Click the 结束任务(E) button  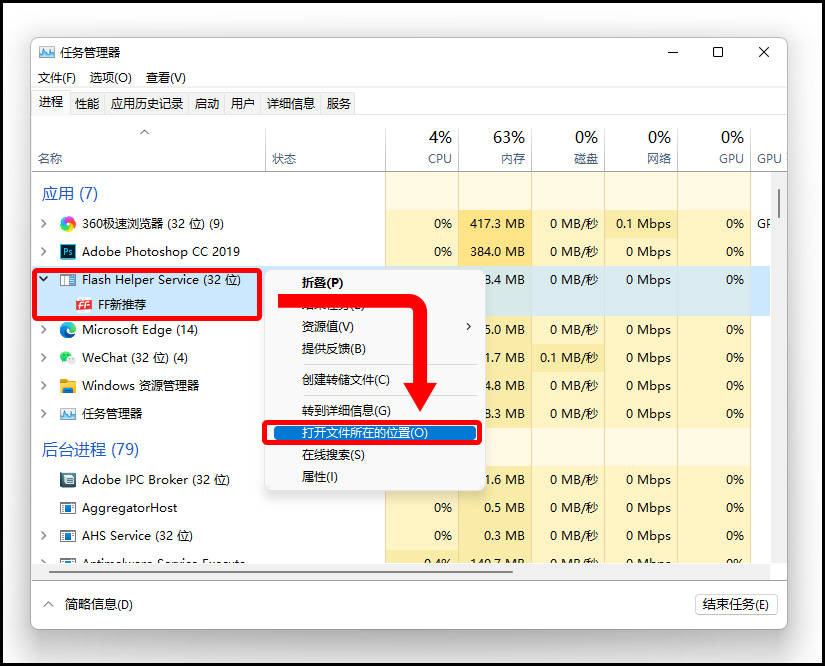coord(736,604)
